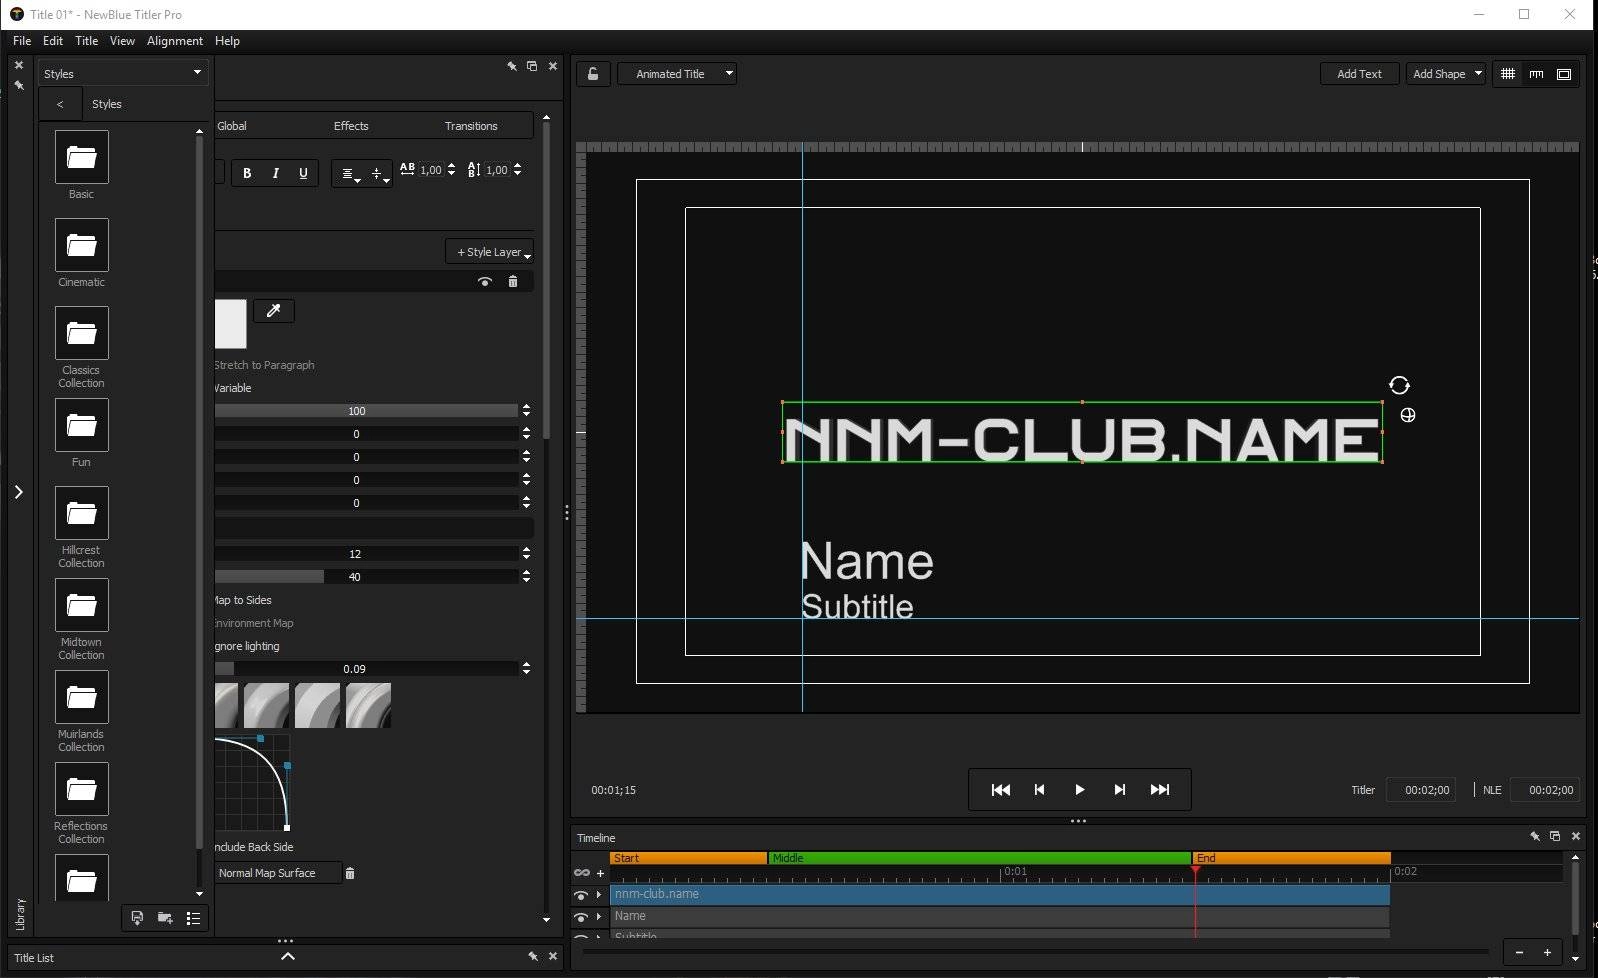Open the File menu
Image resolution: width=1598 pixels, height=978 pixels.
(x=22, y=41)
